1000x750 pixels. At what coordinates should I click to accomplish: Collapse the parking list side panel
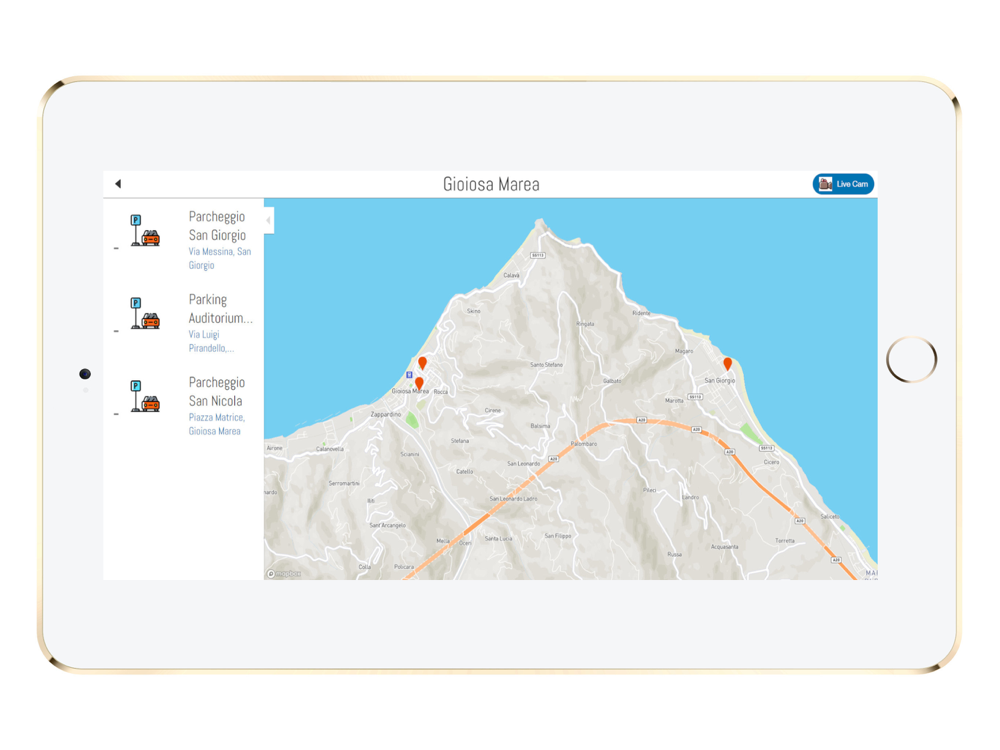(x=269, y=221)
